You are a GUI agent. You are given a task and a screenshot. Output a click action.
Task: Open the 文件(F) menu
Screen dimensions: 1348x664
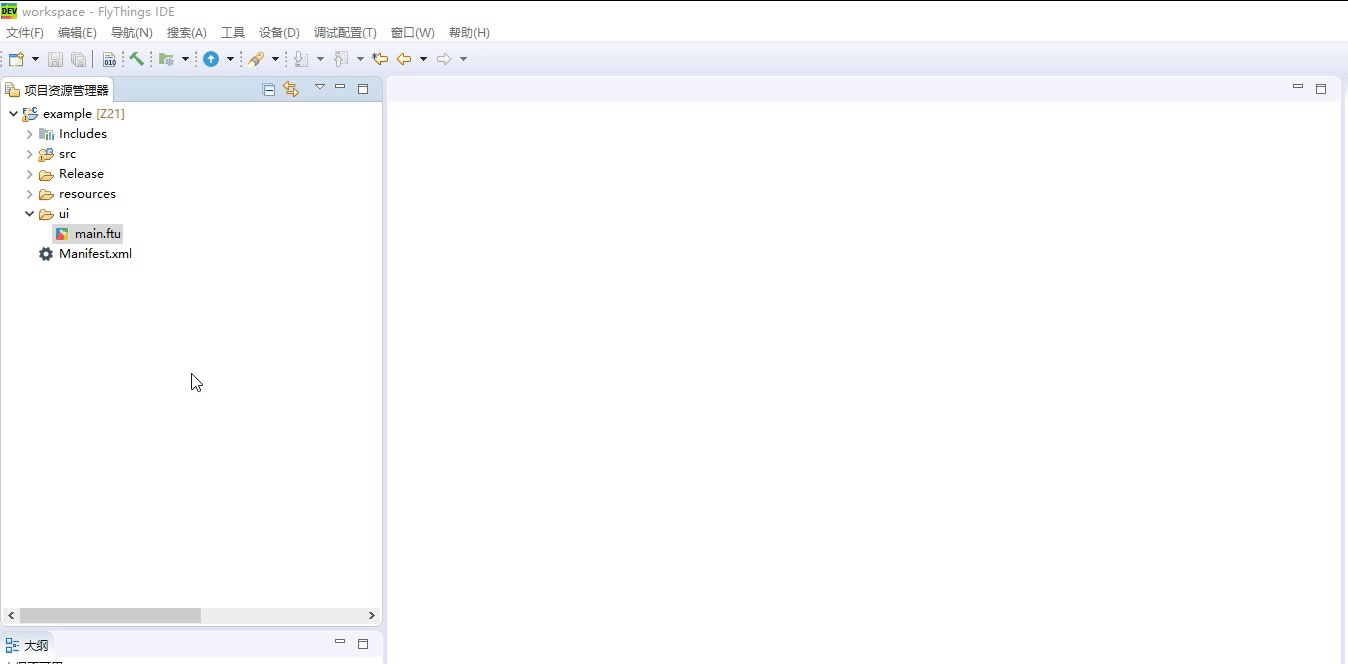(x=25, y=33)
